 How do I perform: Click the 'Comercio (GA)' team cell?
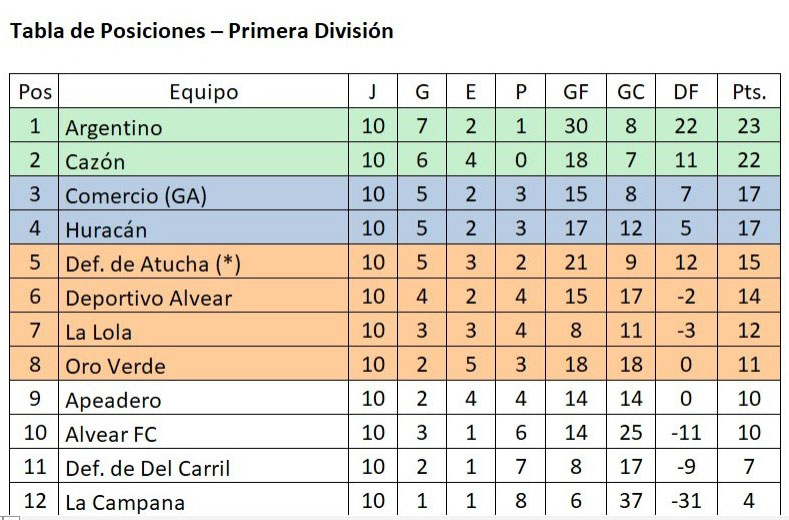[203, 194]
